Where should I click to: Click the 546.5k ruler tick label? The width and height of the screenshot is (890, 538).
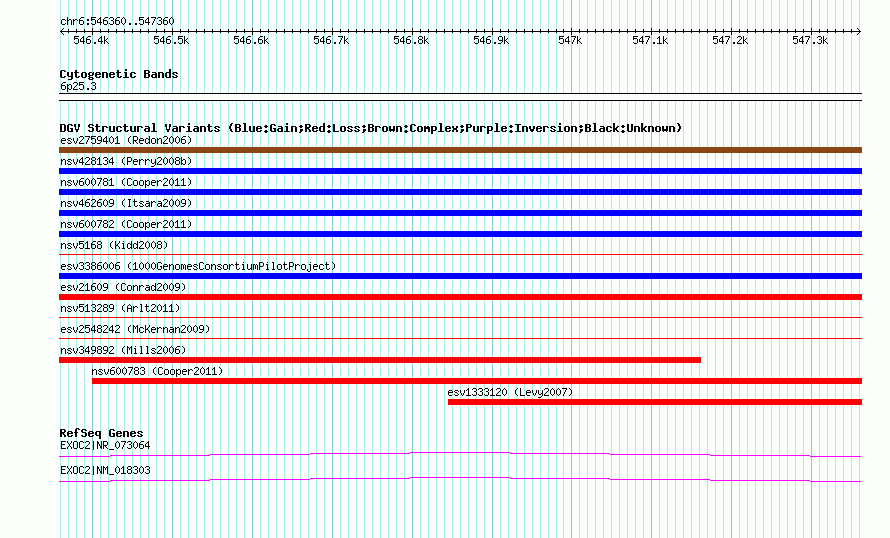point(171,40)
